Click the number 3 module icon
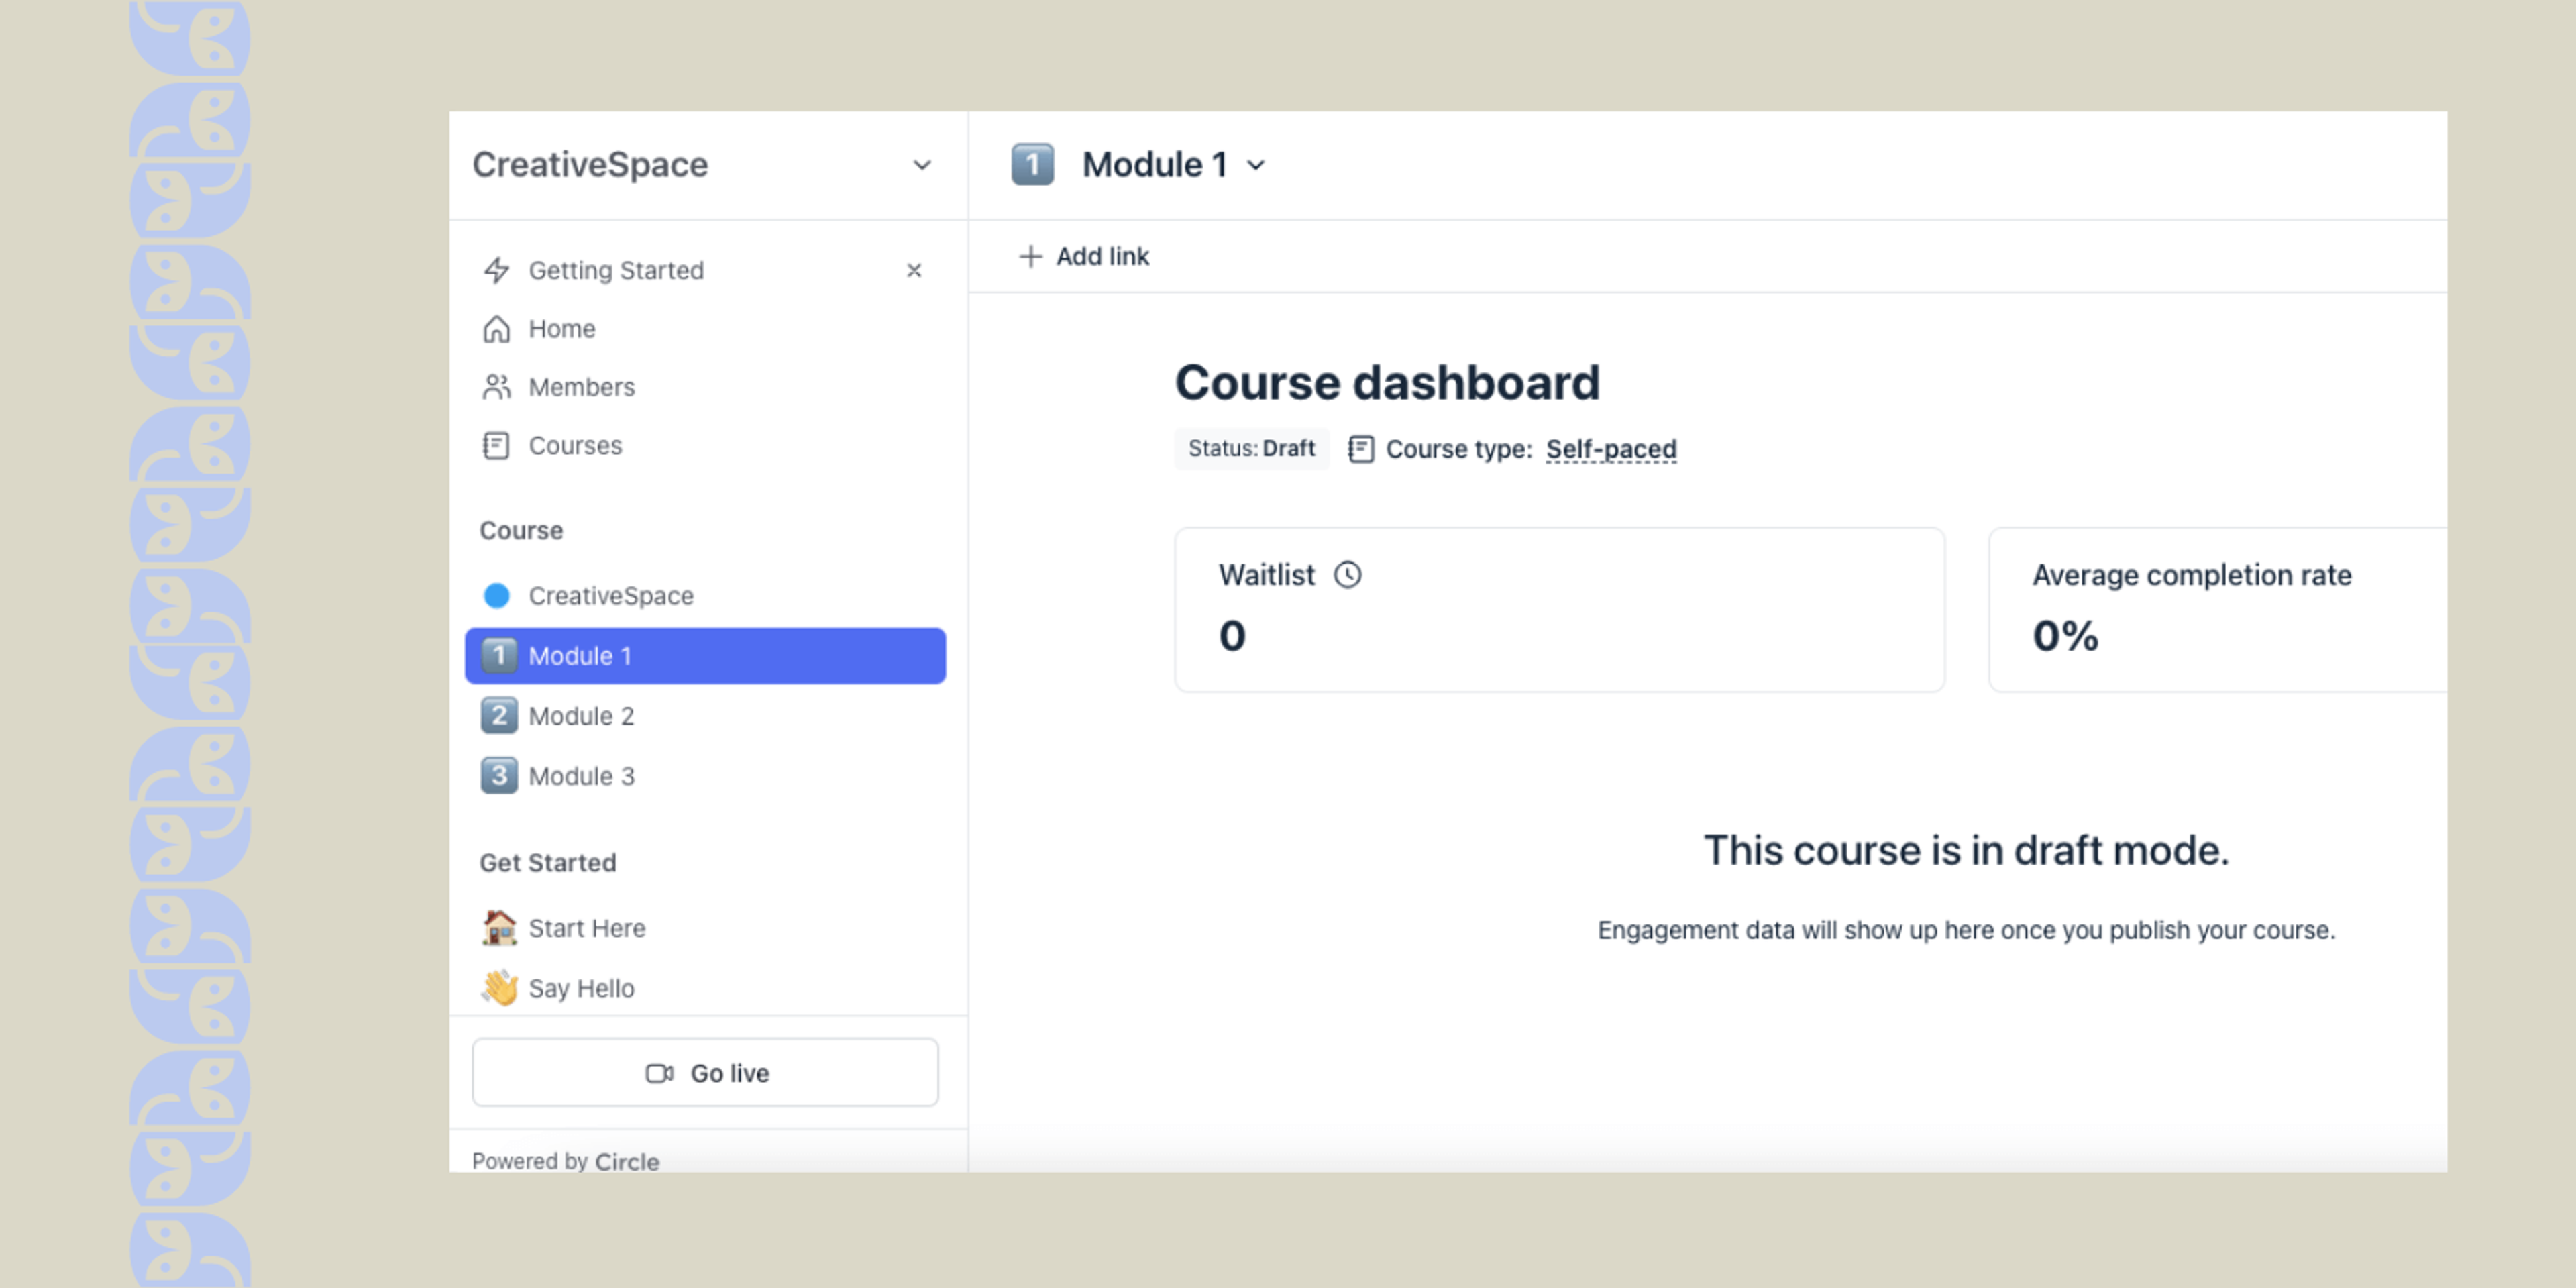 (x=499, y=775)
